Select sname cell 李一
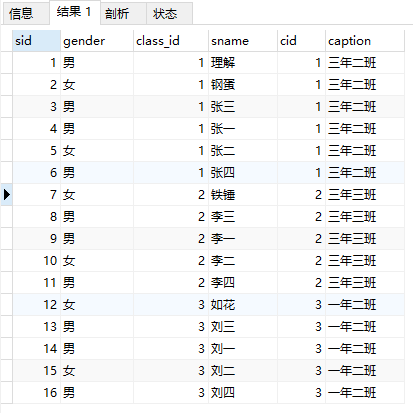The height and width of the screenshot is (413, 413). [243, 238]
